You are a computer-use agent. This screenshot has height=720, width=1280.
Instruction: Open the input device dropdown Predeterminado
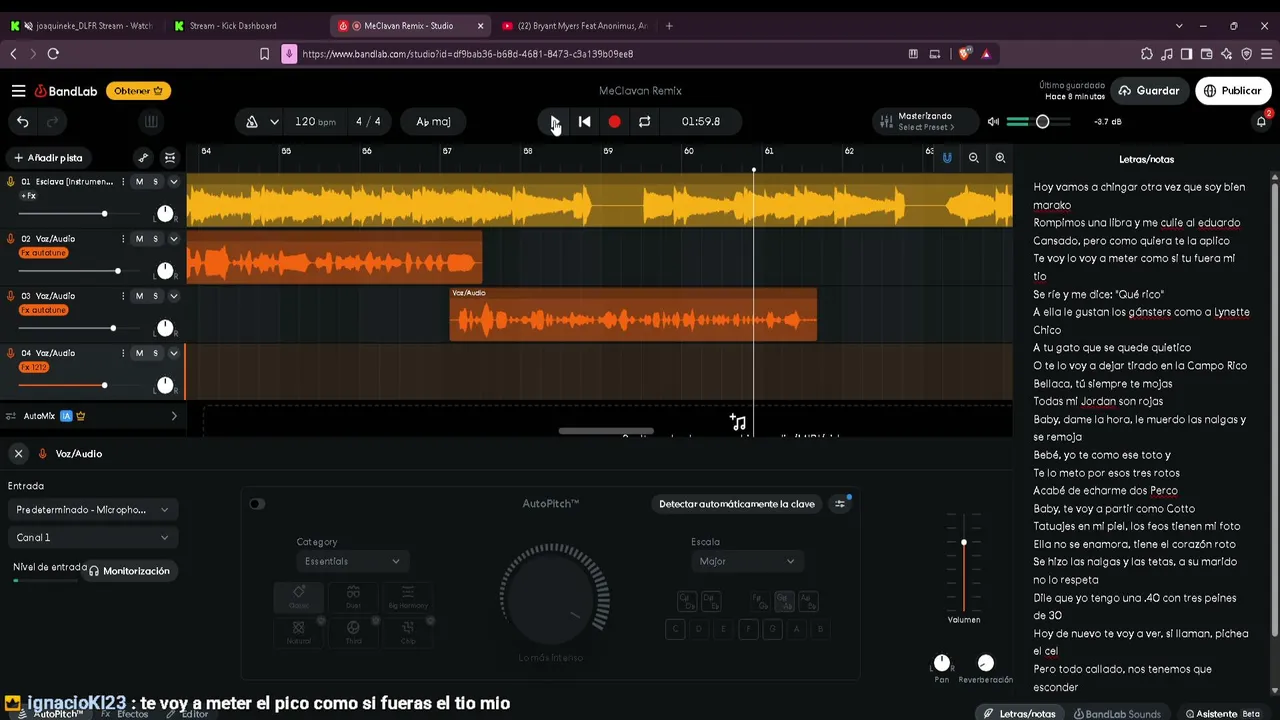pos(93,510)
